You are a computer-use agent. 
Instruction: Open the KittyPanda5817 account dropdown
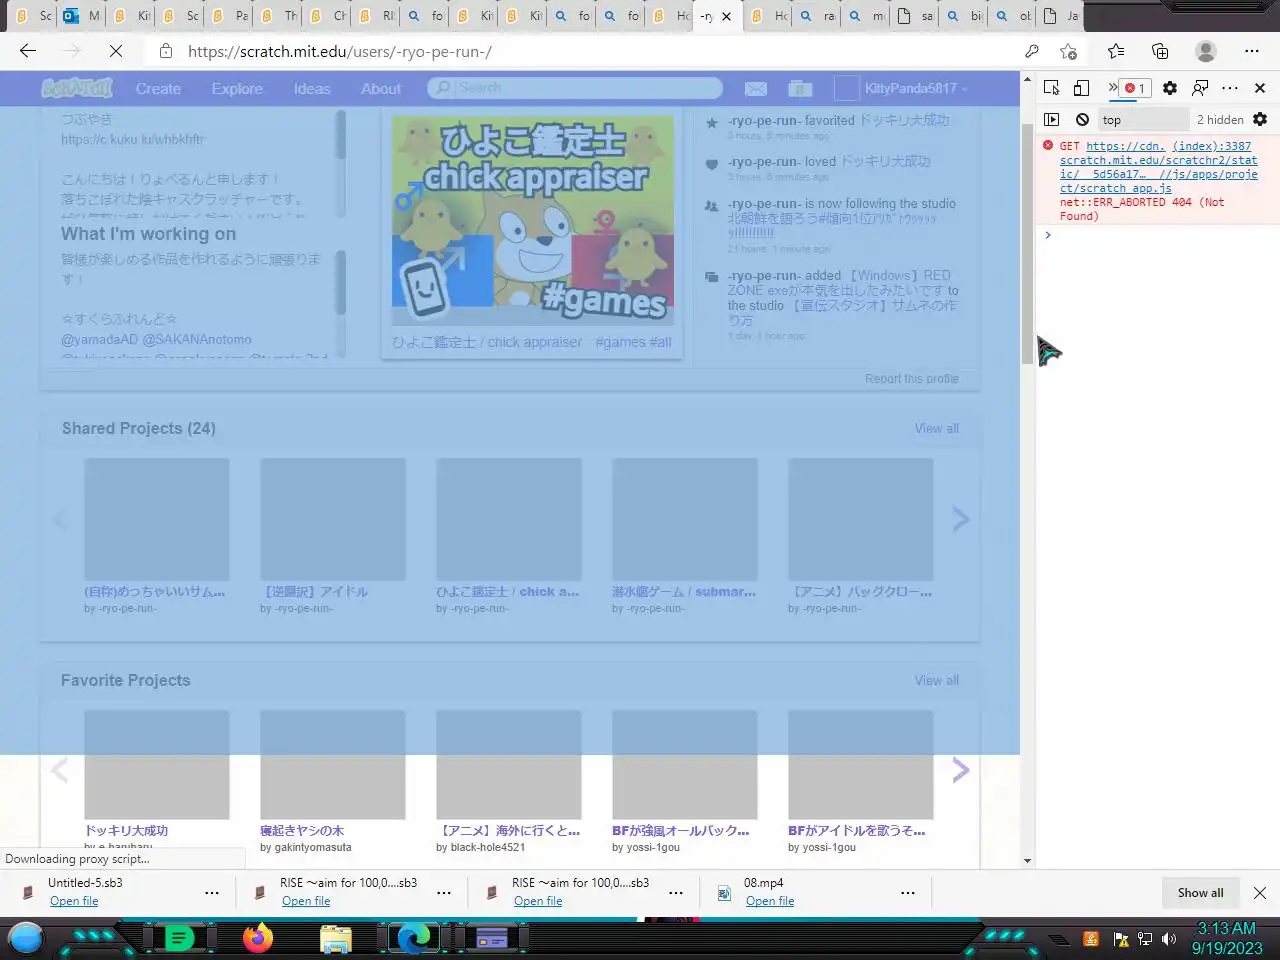point(903,89)
